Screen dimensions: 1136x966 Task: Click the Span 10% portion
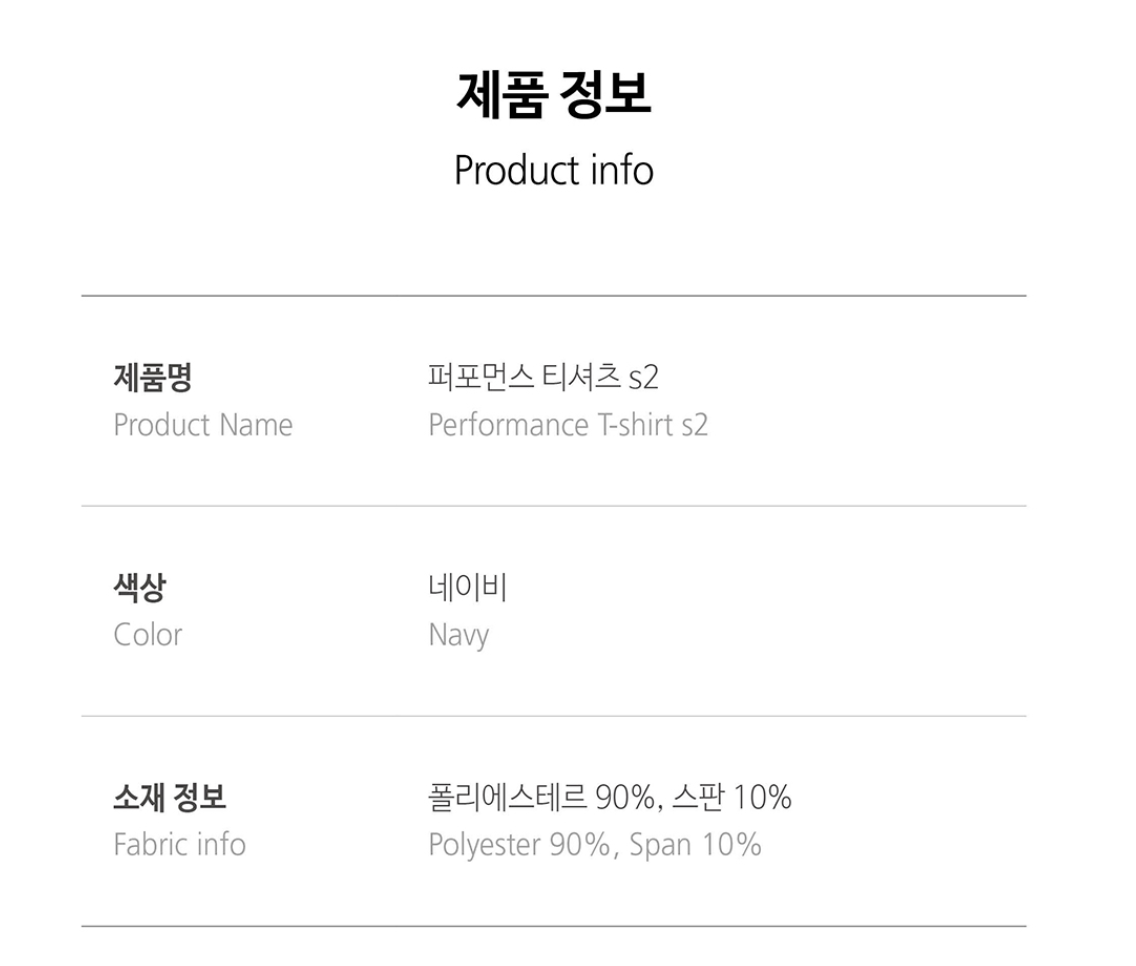click(695, 845)
